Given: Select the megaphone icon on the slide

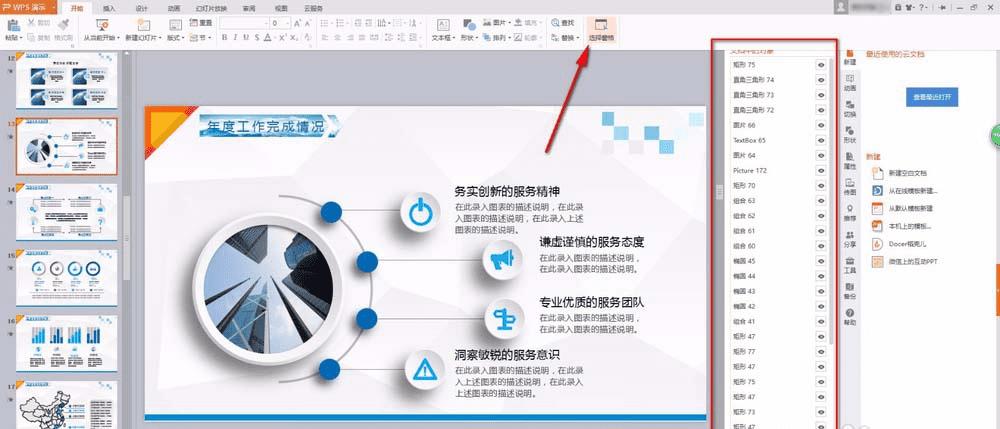Looking at the screenshot, I should click(x=502, y=259).
